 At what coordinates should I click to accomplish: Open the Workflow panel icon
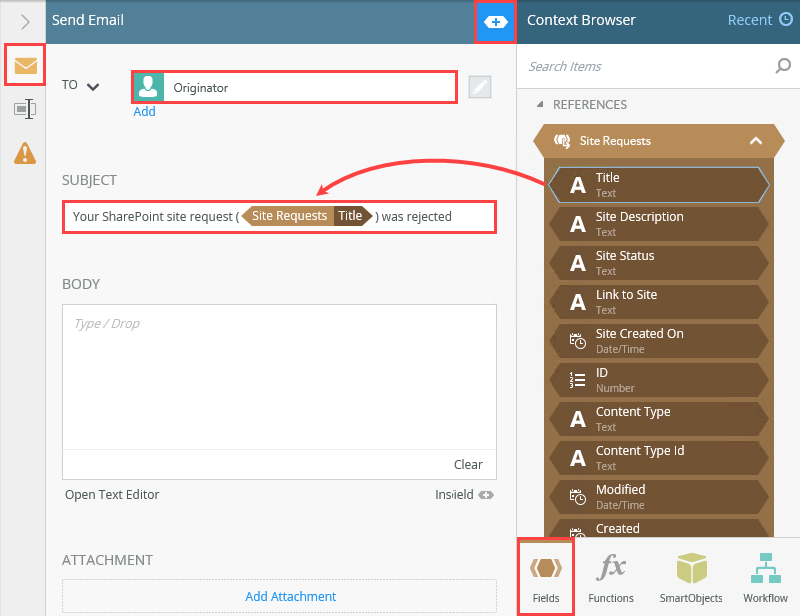point(765,576)
